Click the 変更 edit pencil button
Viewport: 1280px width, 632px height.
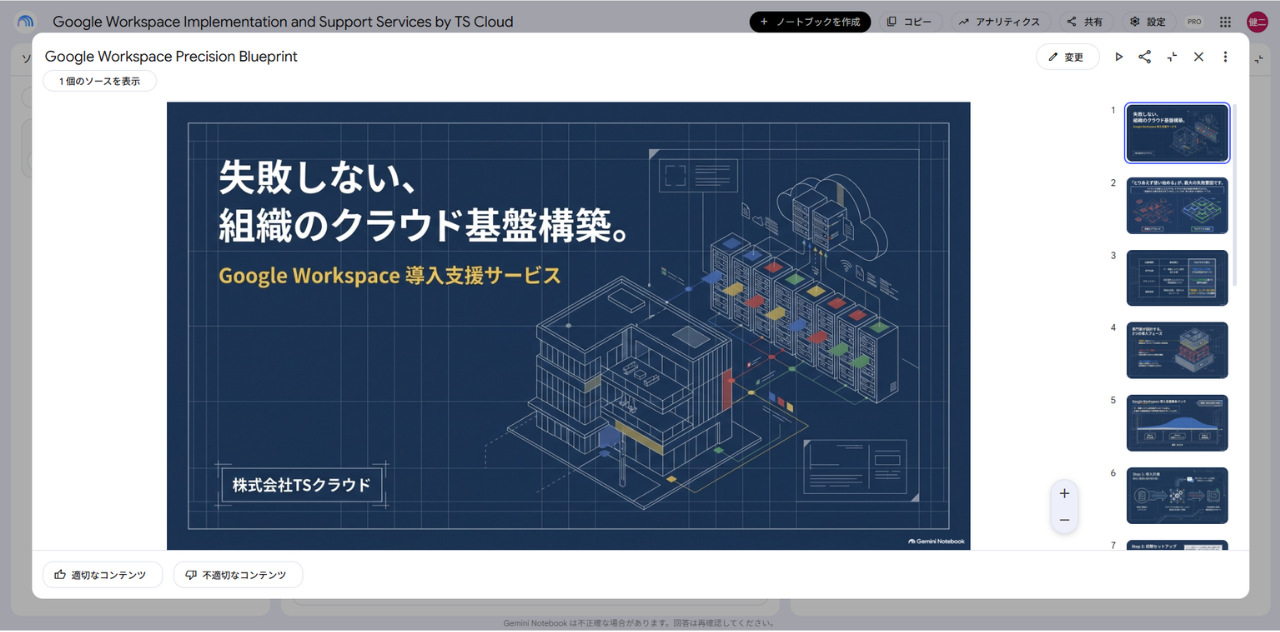1067,57
